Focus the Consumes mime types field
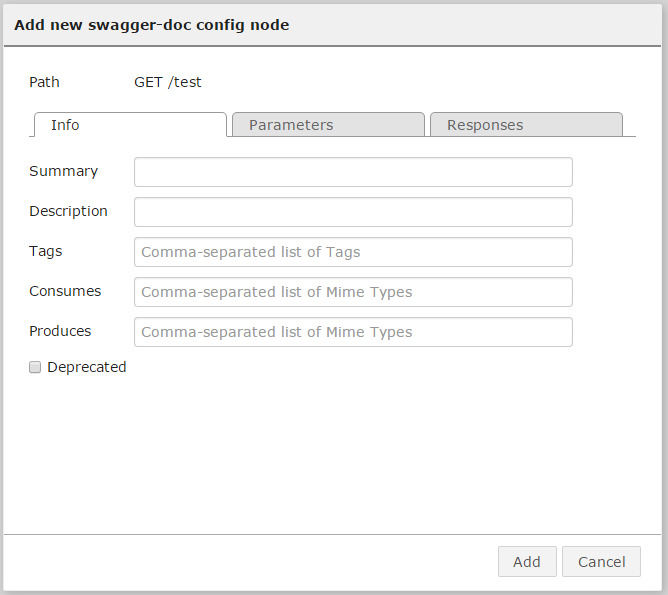Screen dimensions: 668x595 pos(353,292)
